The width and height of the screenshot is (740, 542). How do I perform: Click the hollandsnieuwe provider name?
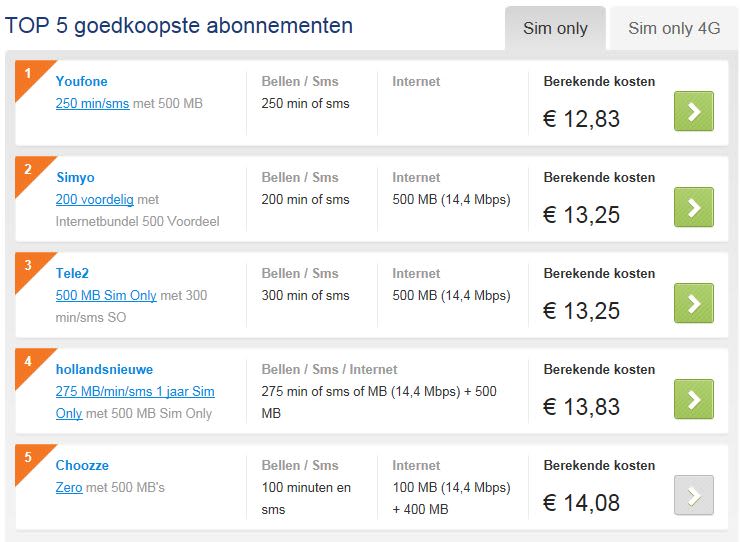click(104, 369)
